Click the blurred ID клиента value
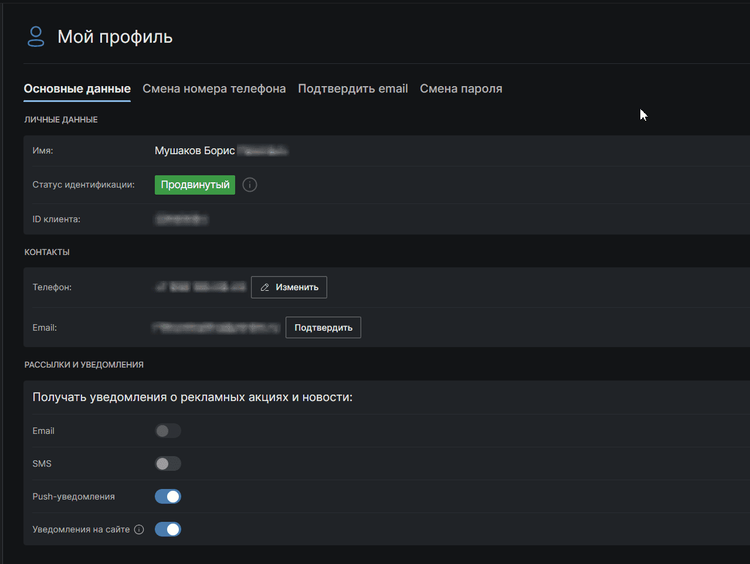 coord(182,219)
